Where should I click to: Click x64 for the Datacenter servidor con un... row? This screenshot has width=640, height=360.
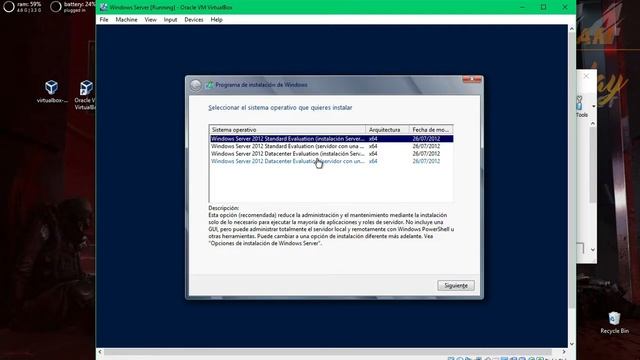pos(373,161)
